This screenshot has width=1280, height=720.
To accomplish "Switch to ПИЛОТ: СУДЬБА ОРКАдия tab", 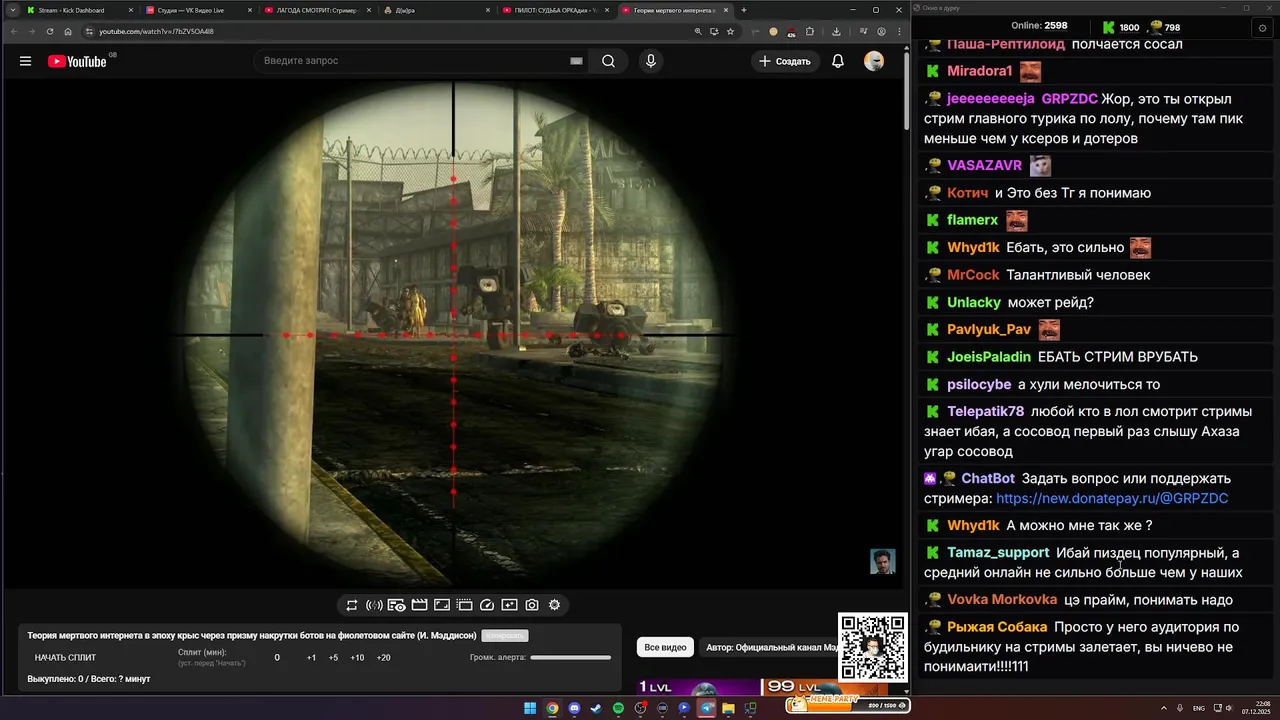I will coord(554,10).
